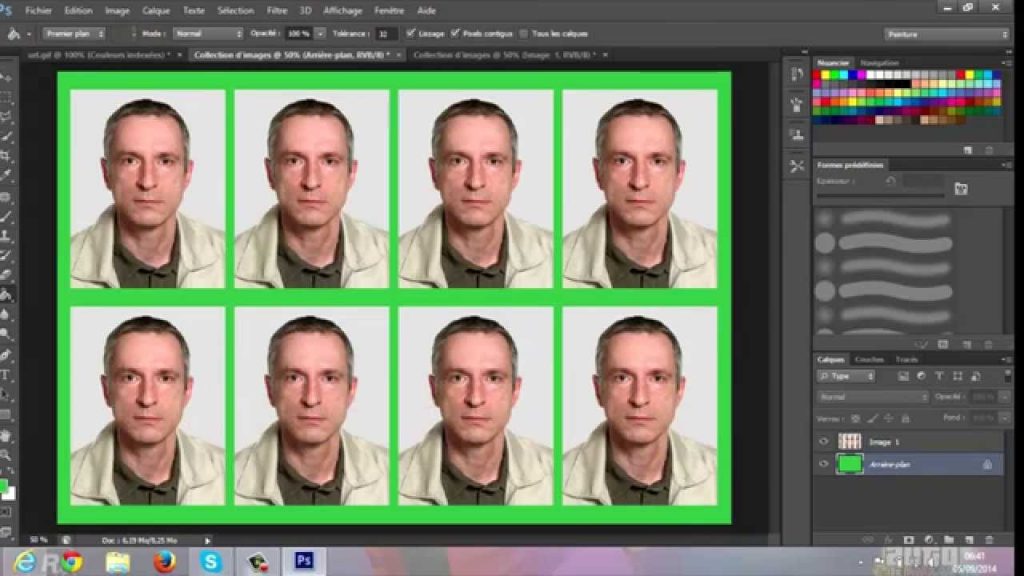Switch to the Couches tab
Viewport: 1024px width, 576px height.
coord(869,359)
